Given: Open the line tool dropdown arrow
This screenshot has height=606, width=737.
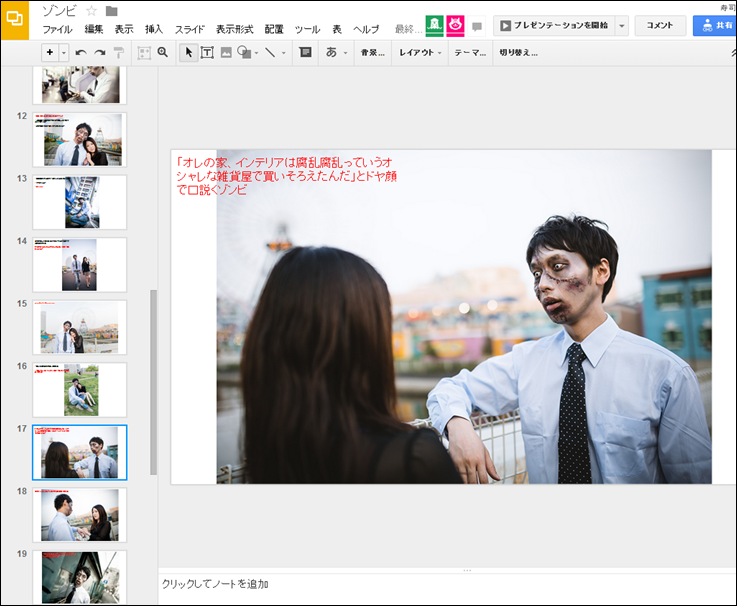Looking at the screenshot, I should click(x=283, y=53).
